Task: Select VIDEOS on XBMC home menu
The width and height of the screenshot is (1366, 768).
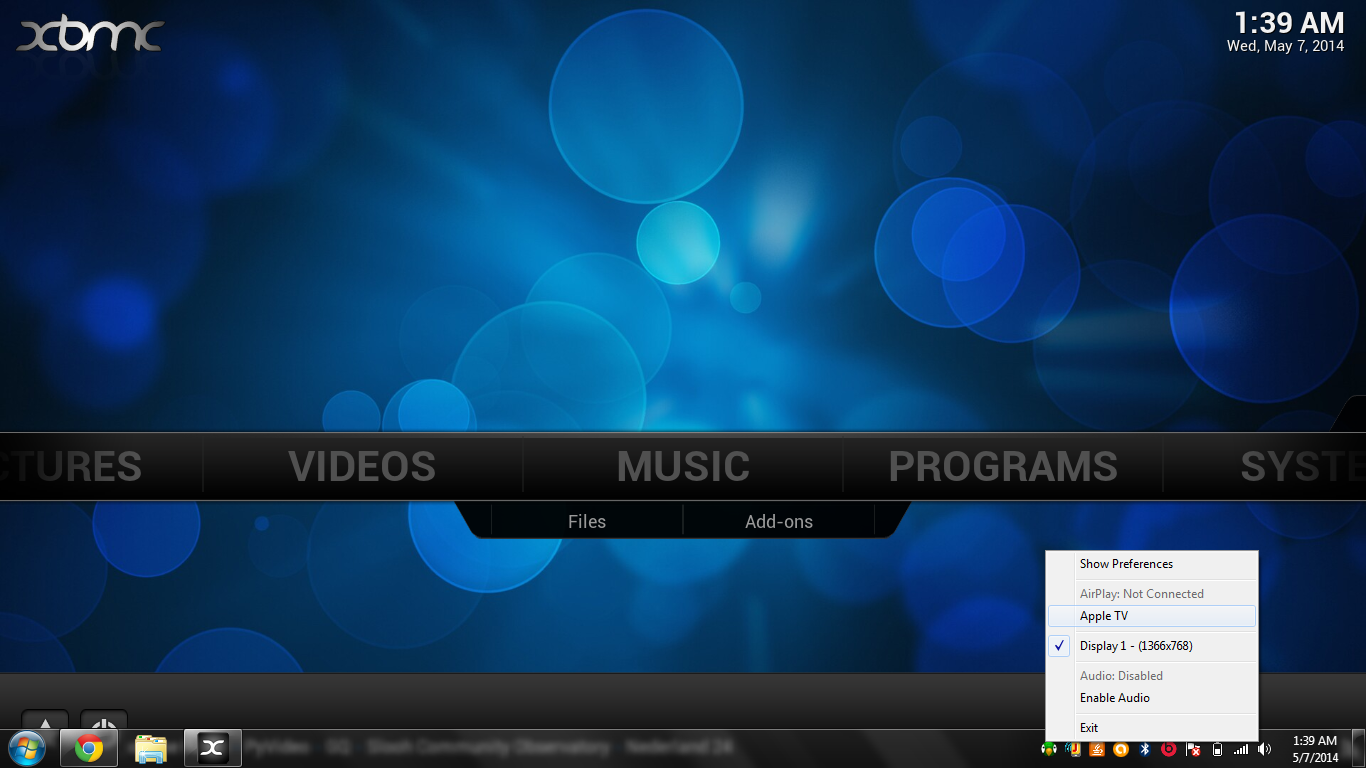Action: (x=362, y=467)
